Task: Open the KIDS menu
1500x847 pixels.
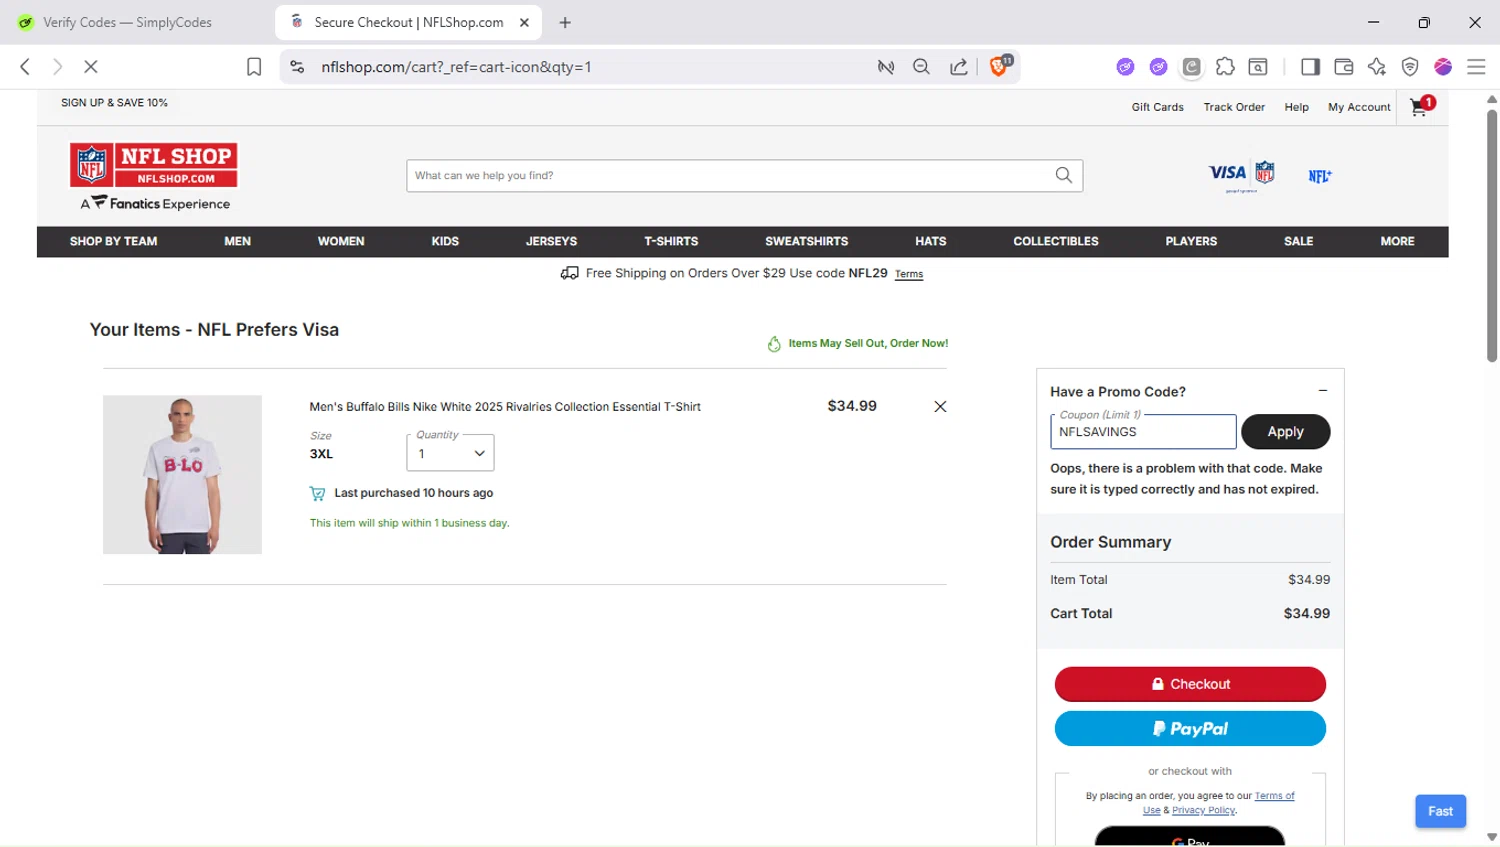Action: click(x=445, y=241)
